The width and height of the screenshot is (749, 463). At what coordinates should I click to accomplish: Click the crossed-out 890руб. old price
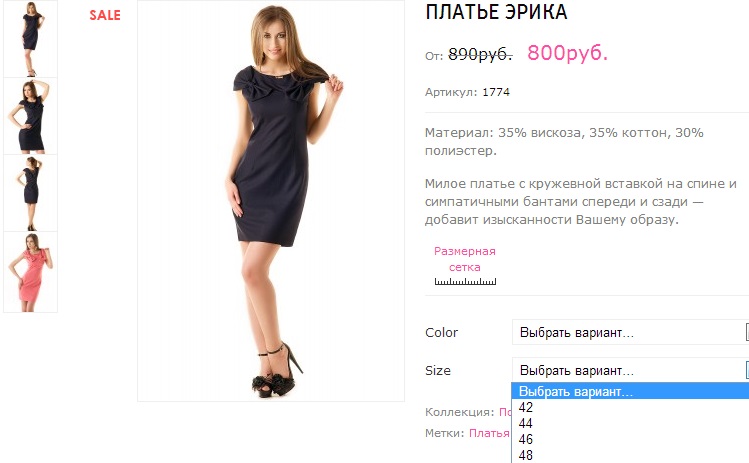(480, 54)
